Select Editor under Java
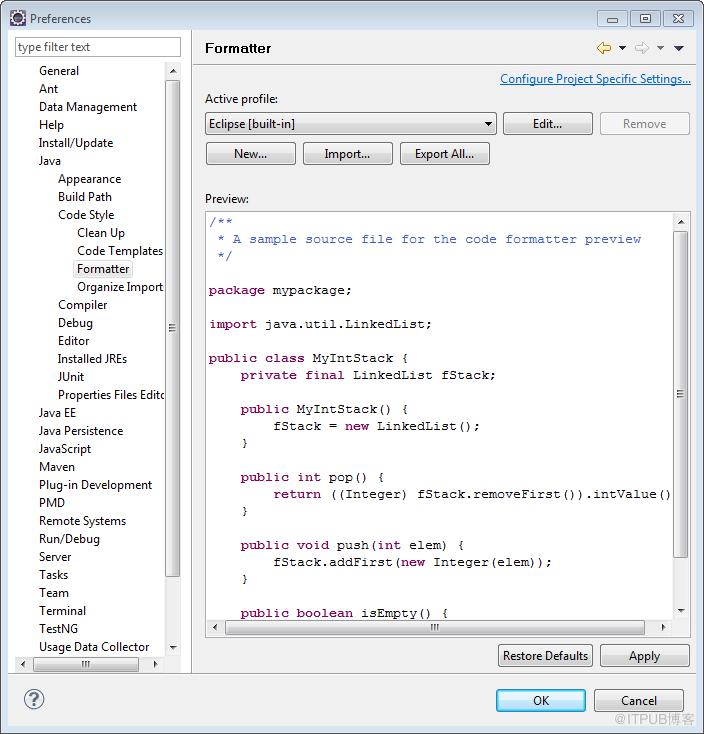 (x=73, y=341)
